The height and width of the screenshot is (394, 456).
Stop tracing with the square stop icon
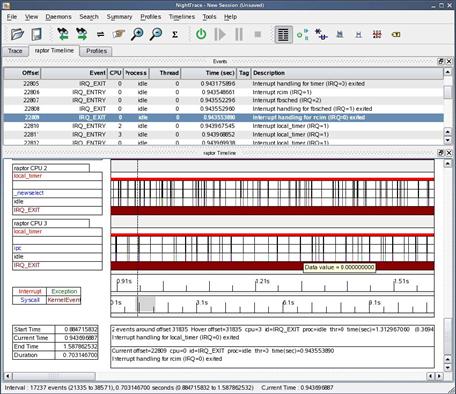(257, 34)
